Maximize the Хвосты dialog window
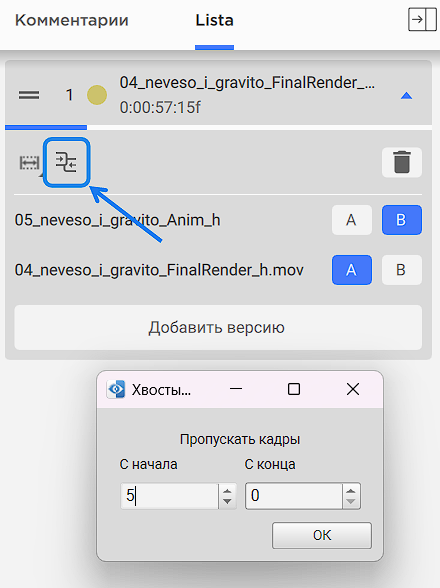 tap(294, 389)
